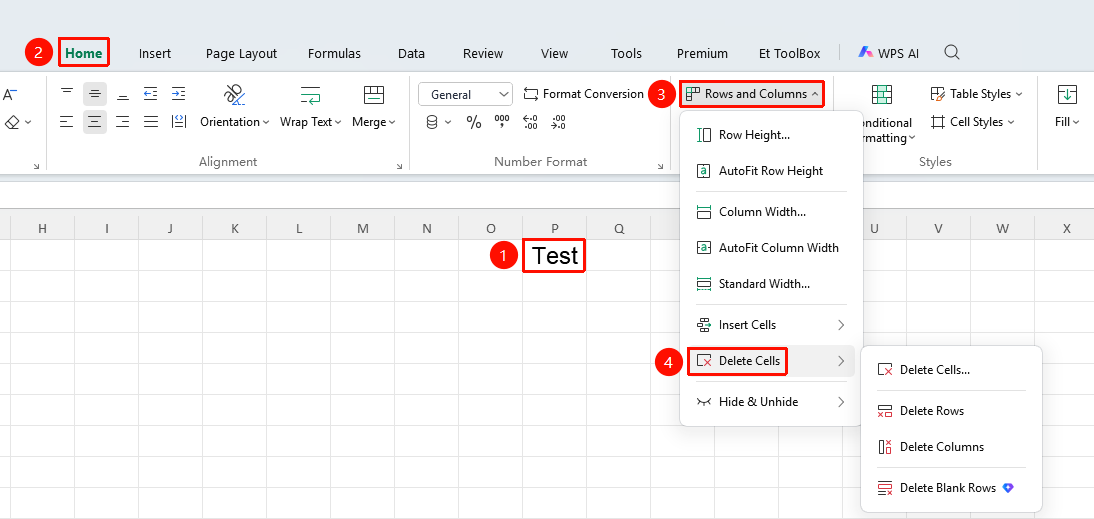Click the Percent Style icon

[474, 123]
